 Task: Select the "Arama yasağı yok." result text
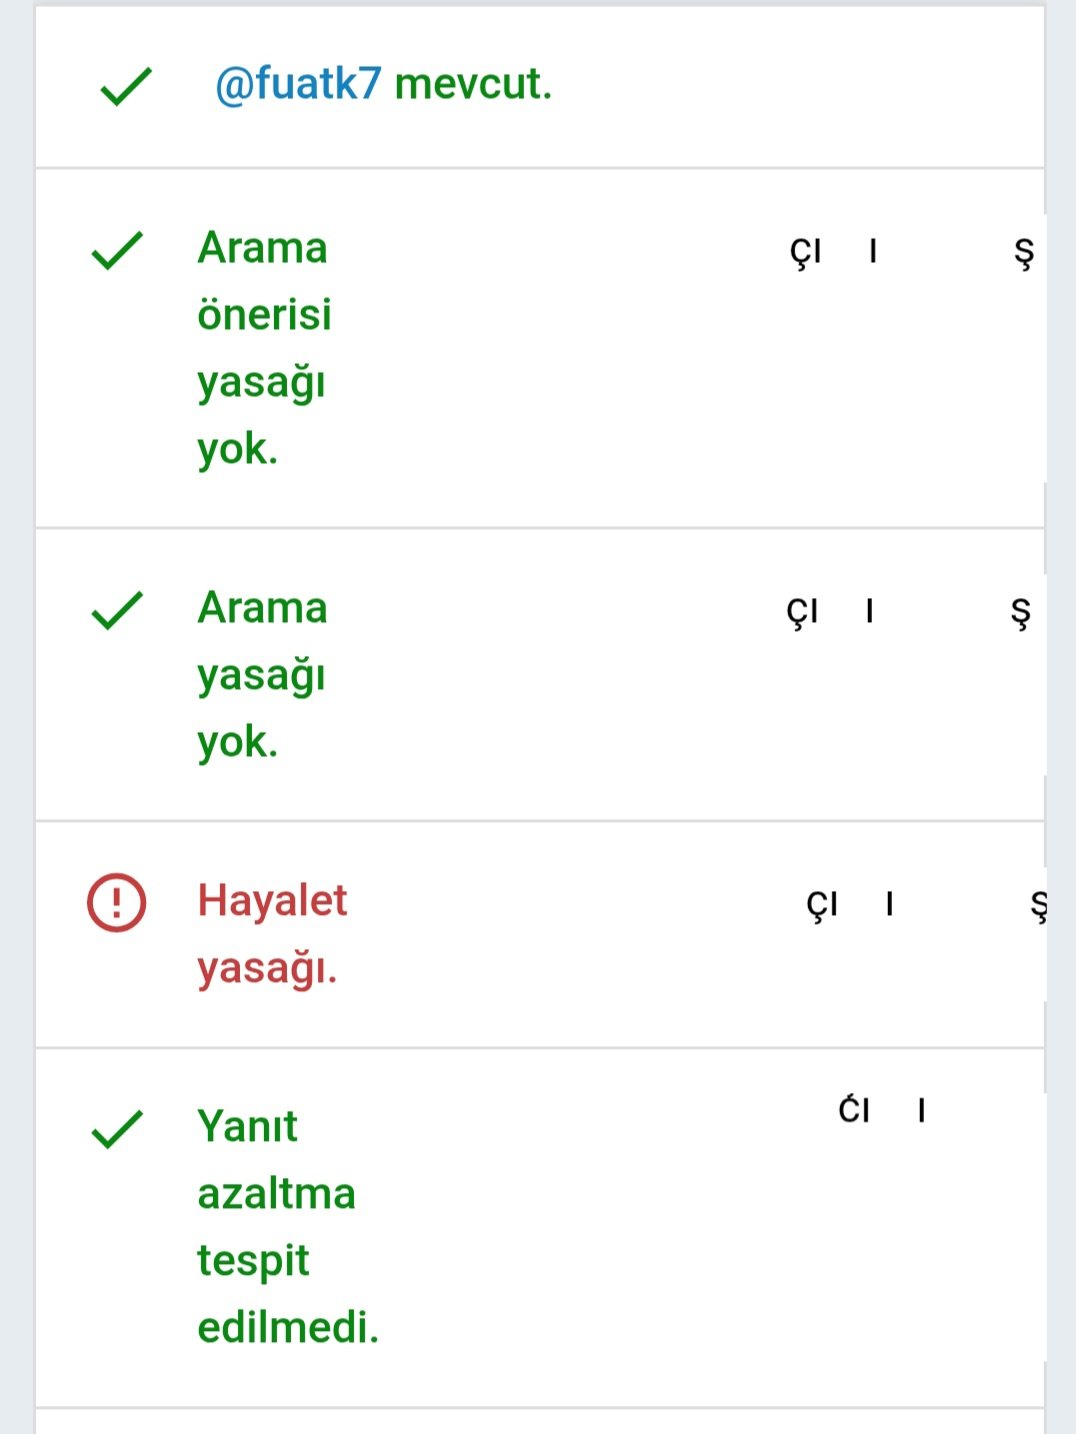tap(262, 675)
